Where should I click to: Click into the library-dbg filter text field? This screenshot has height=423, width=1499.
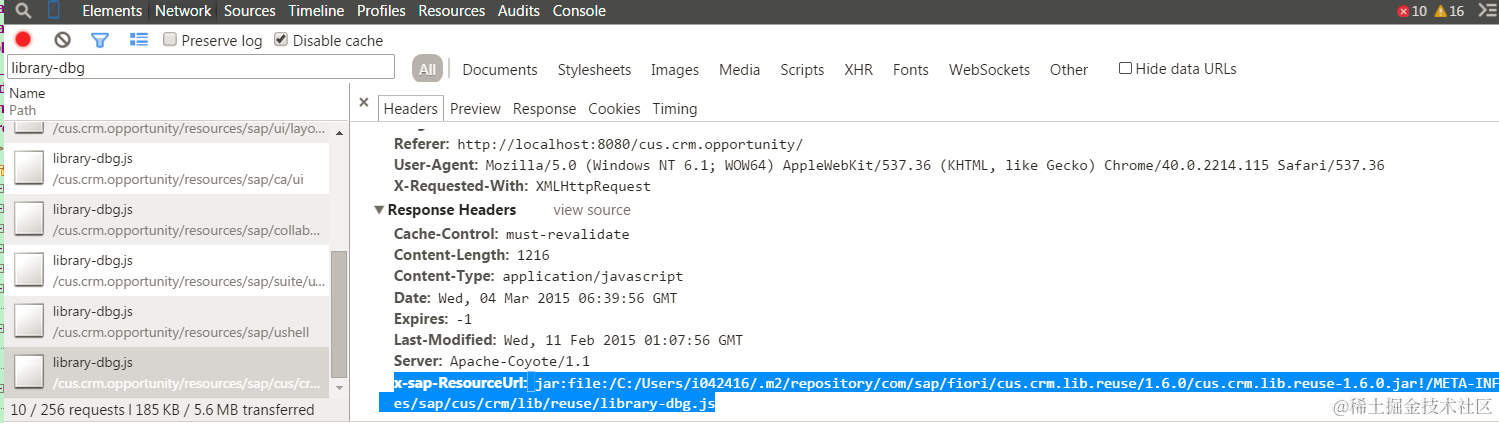200,67
